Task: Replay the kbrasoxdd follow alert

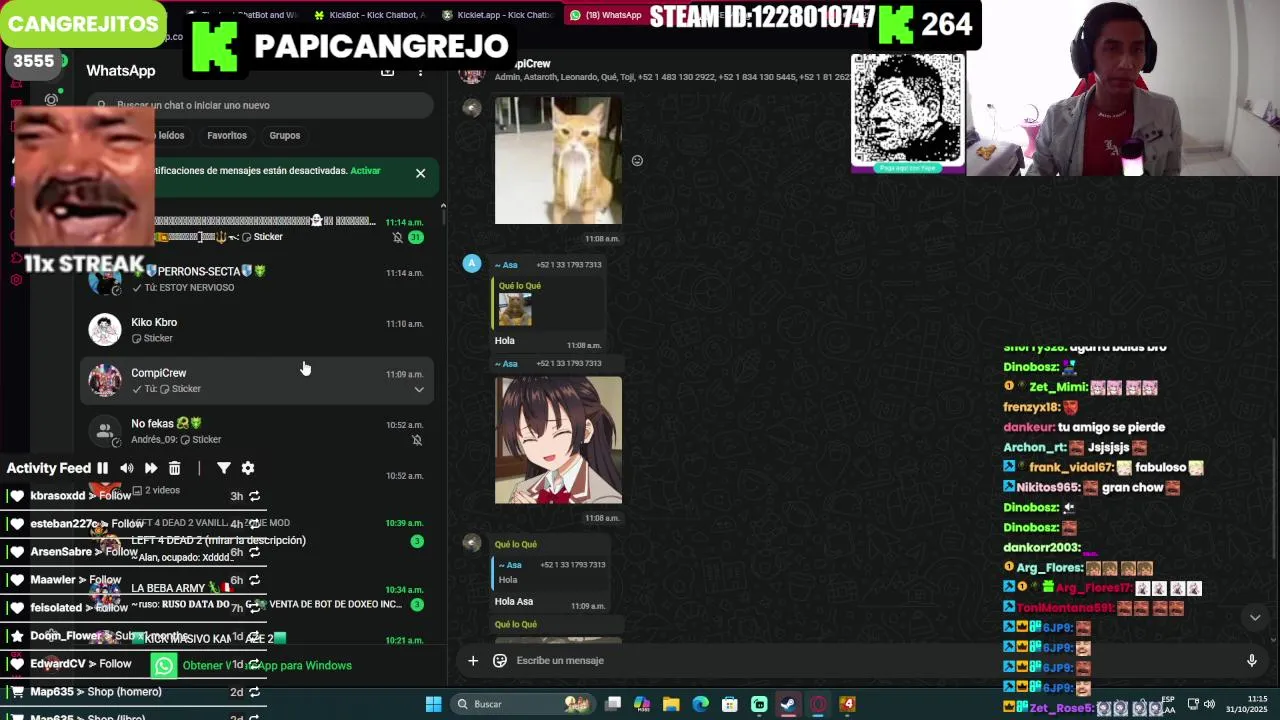Action: click(254, 496)
